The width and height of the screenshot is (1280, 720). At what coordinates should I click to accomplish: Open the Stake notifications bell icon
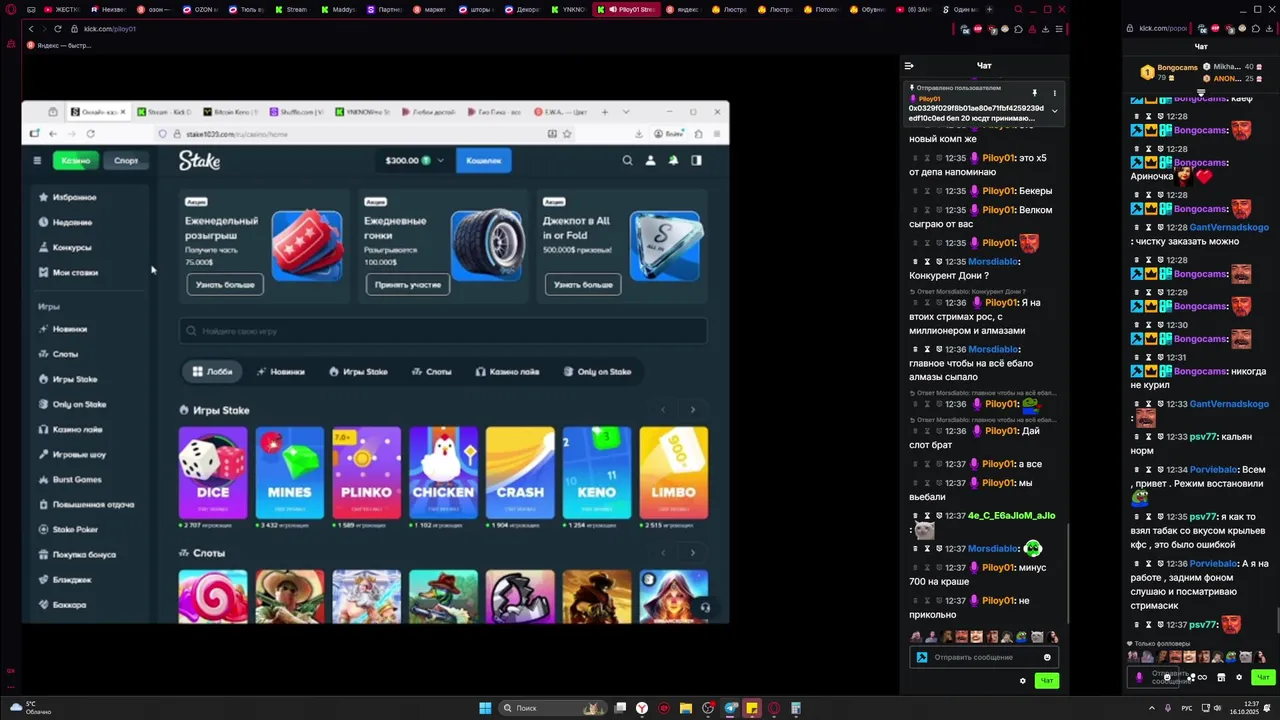(673, 160)
